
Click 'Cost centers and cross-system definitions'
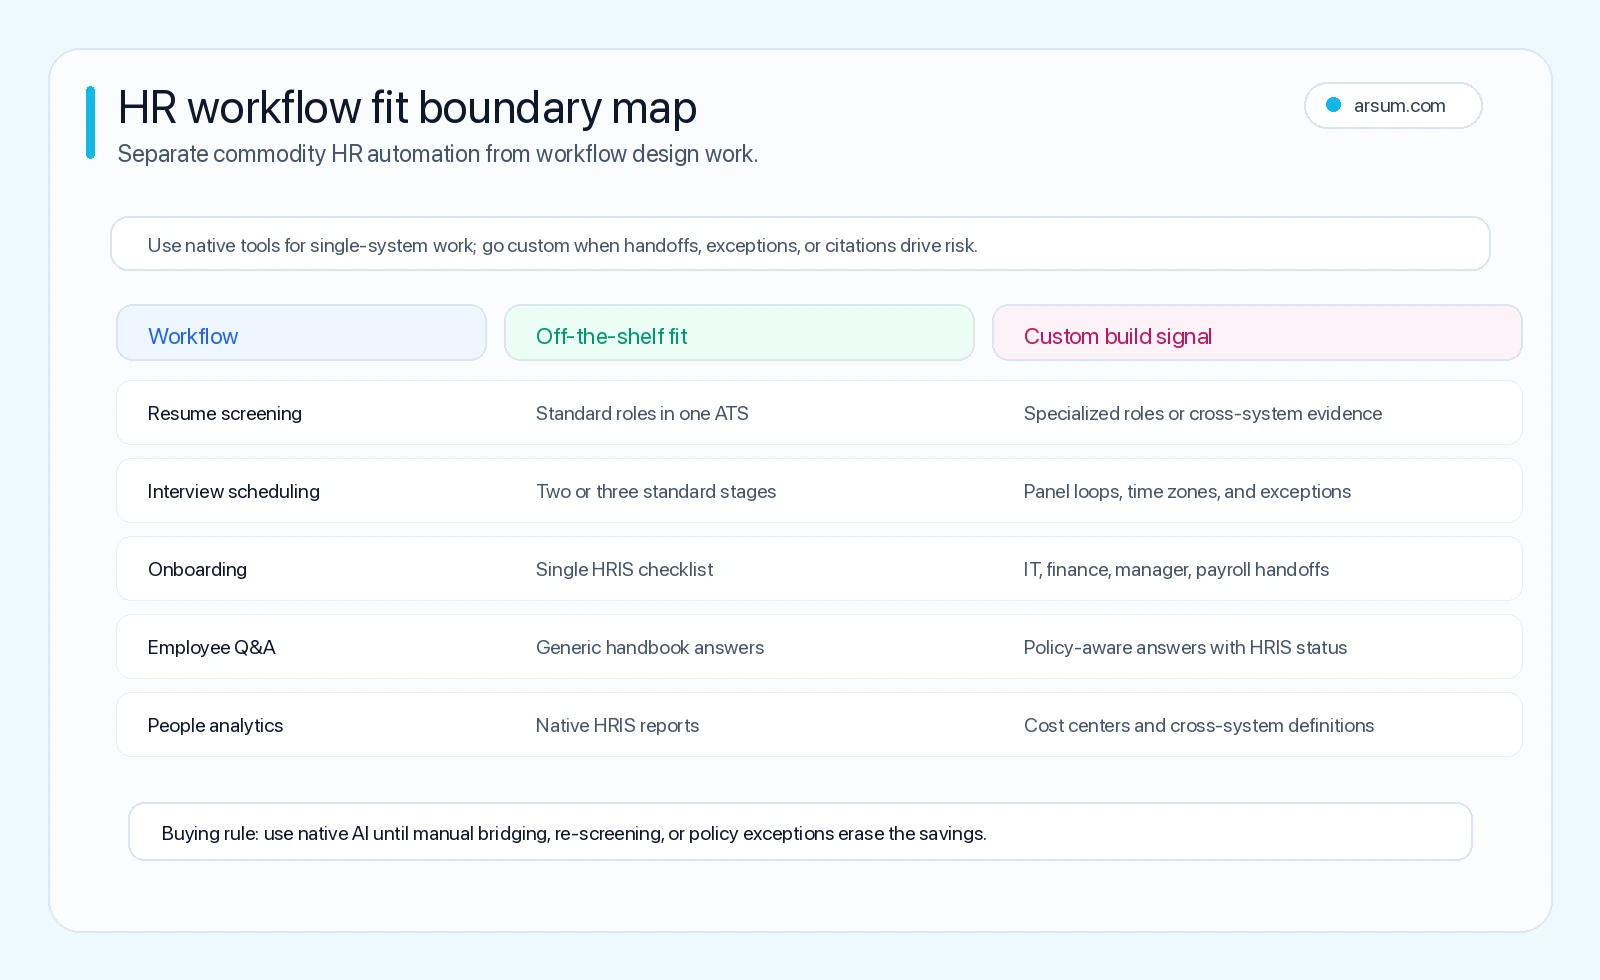(1199, 725)
